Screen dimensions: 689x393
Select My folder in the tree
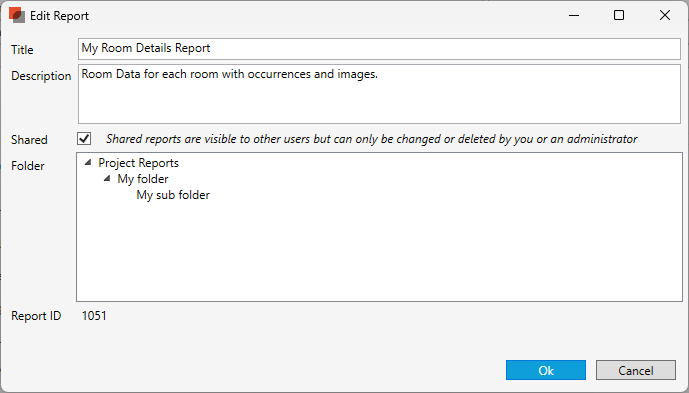tap(143, 179)
